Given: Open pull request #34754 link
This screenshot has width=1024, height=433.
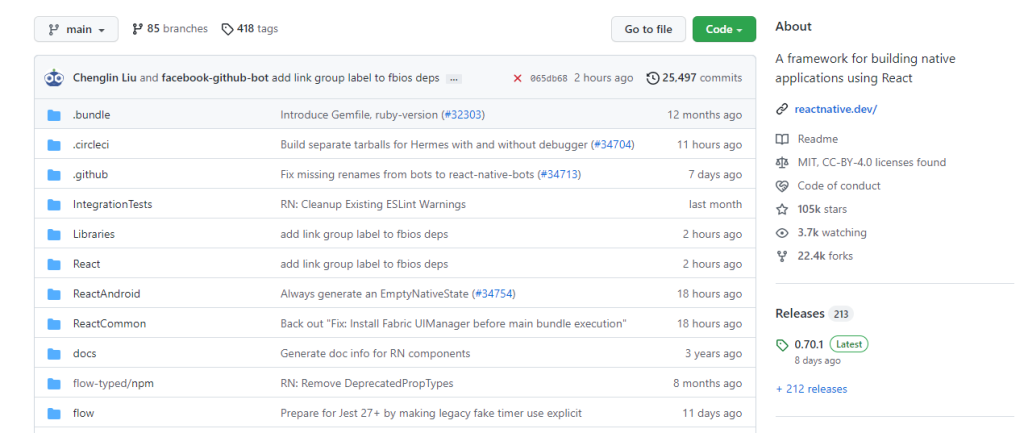Looking at the screenshot, I should pos(494,294).
